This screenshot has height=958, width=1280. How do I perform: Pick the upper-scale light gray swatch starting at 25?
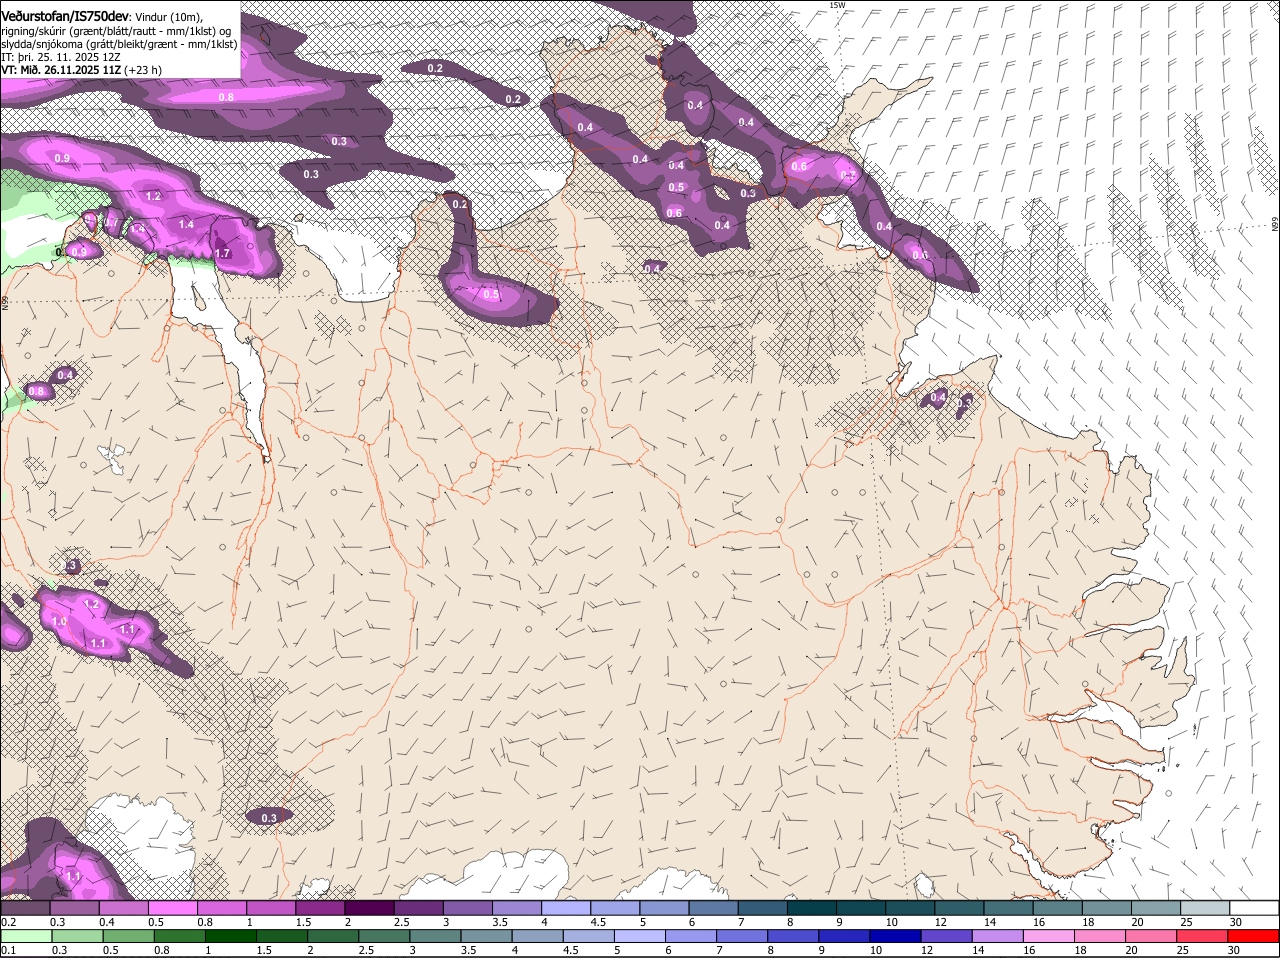point(1206,908)
